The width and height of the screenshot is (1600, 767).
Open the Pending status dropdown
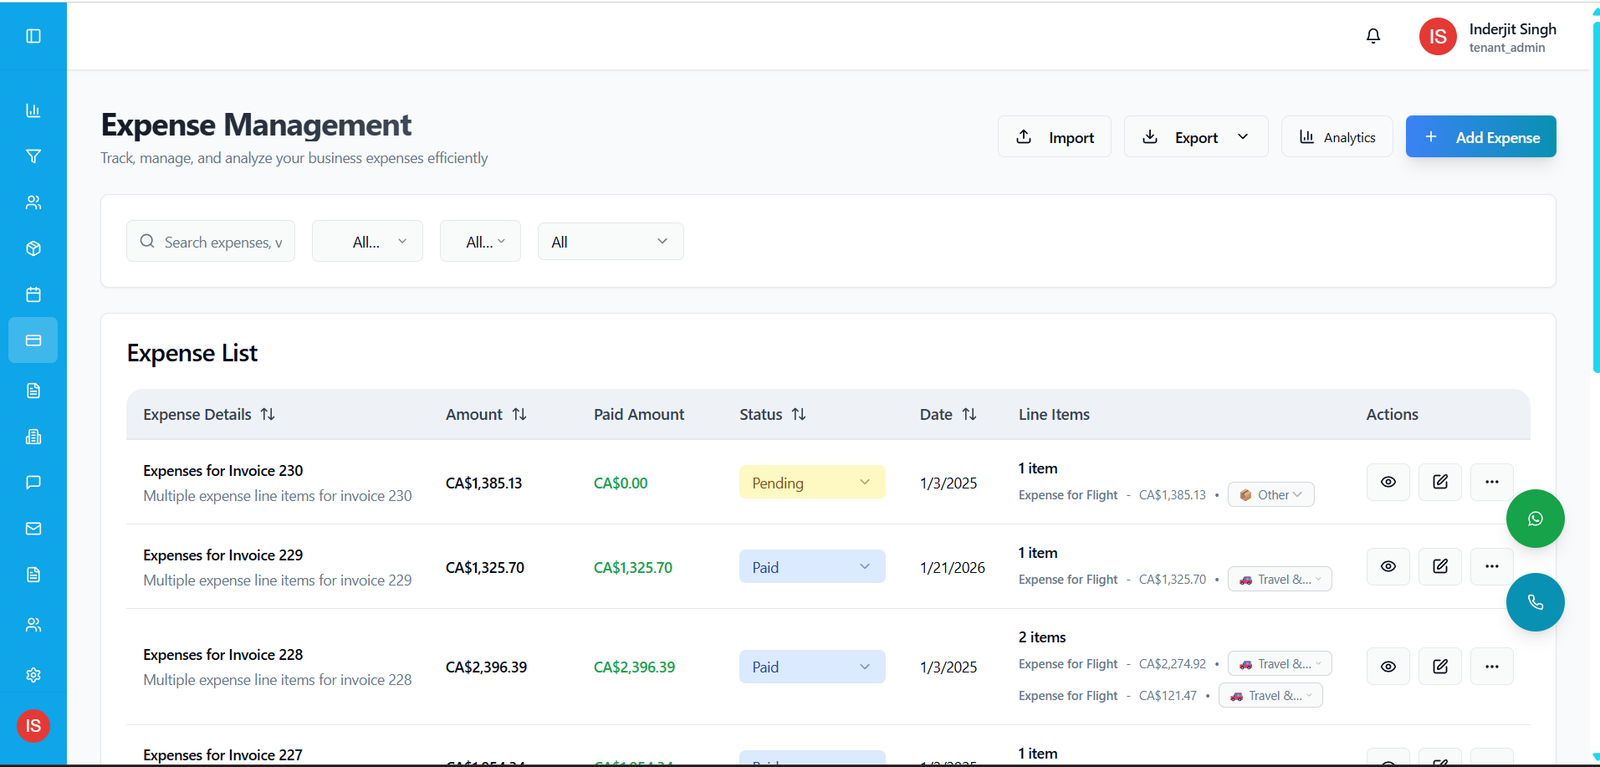click(811, 483)
